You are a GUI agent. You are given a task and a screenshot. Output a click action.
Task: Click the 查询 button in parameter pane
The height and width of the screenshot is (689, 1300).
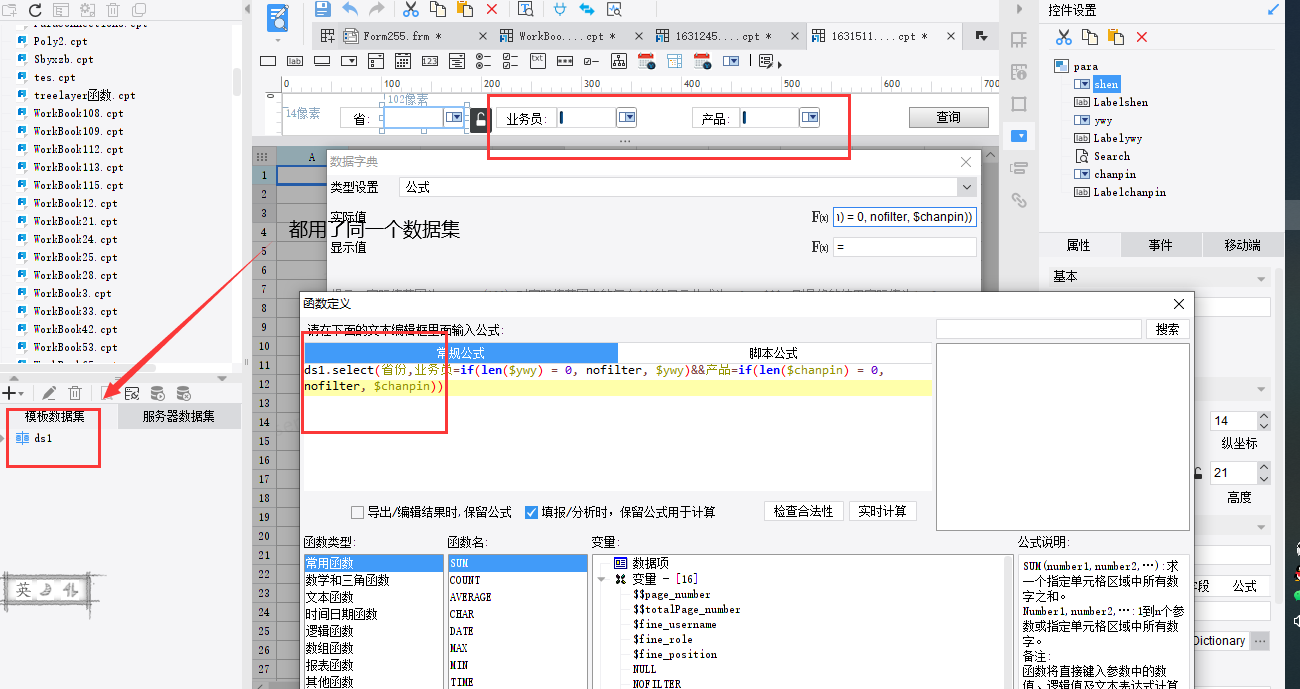click(x=948, y=118)
